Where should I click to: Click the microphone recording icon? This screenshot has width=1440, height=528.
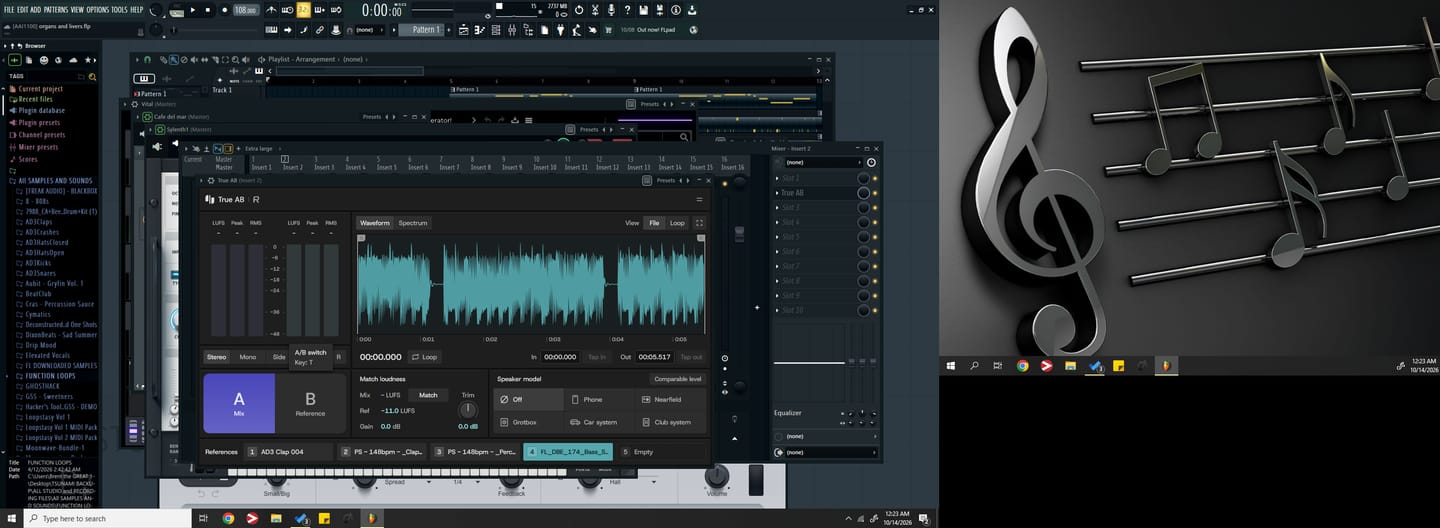coord(611,10)
